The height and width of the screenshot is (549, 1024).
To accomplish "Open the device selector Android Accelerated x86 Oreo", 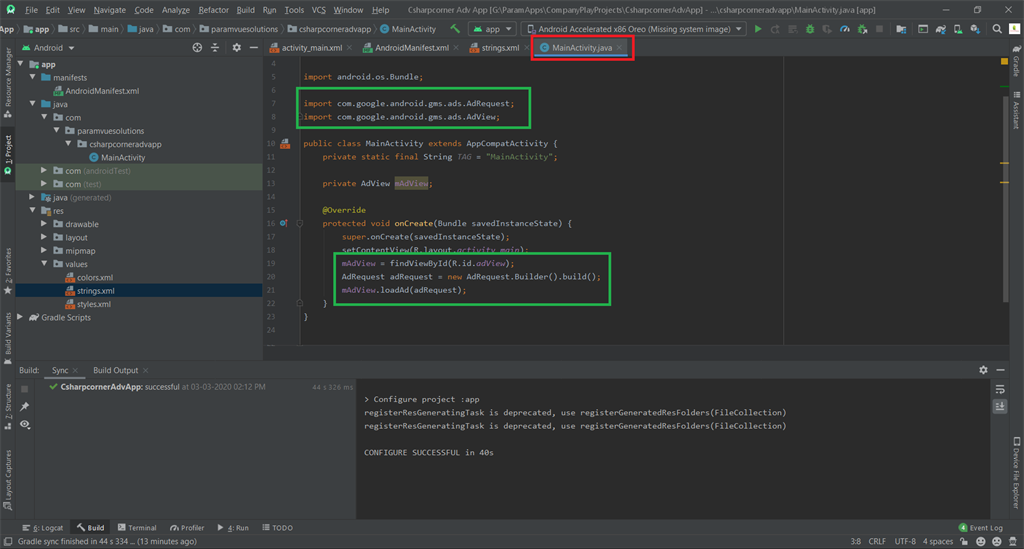I will point(634,29).
